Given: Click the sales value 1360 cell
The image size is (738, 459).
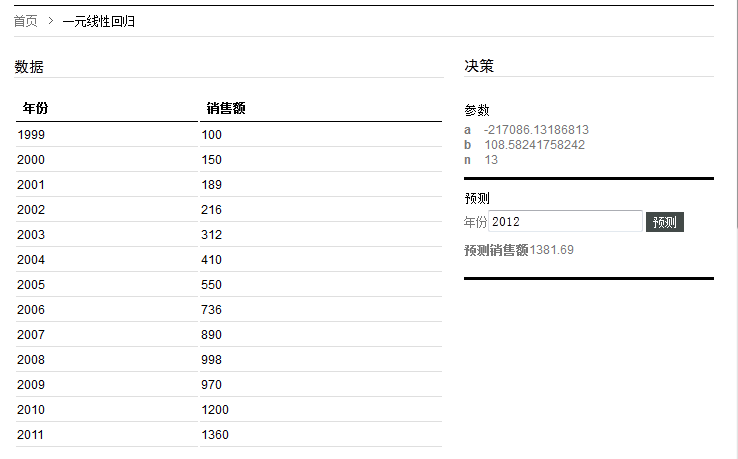Looking at the screenshot, I should coord(215,435).
